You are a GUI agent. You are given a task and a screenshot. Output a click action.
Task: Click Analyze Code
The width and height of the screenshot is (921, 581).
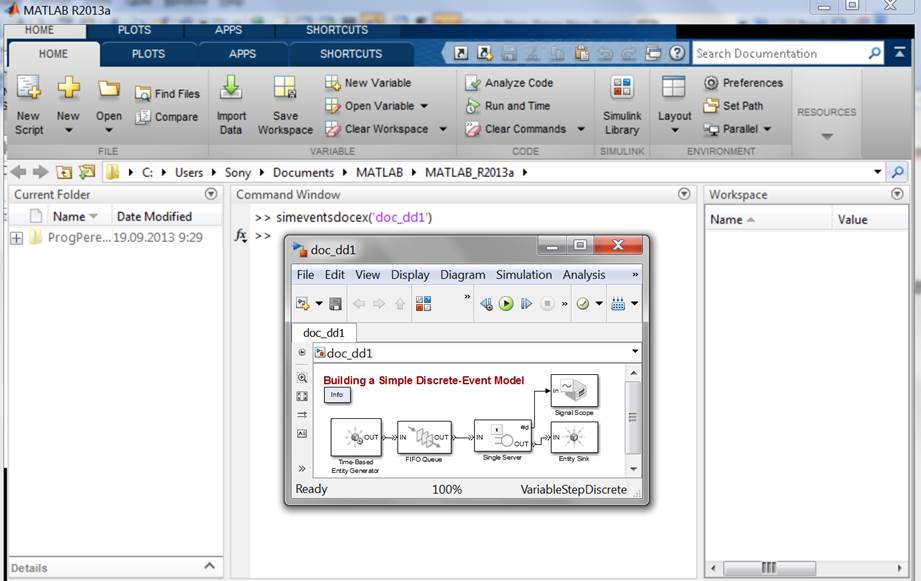pyautogui.click(x=509, y=83)
